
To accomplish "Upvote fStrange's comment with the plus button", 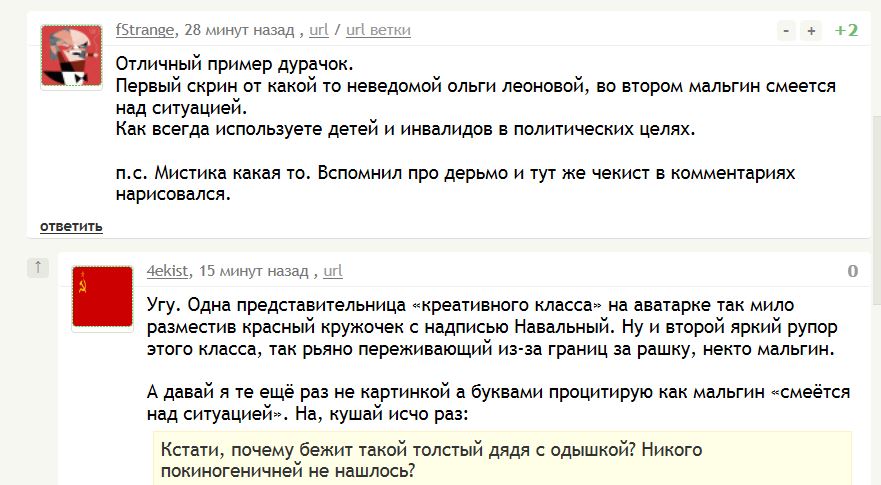I will tap(811, 31).
